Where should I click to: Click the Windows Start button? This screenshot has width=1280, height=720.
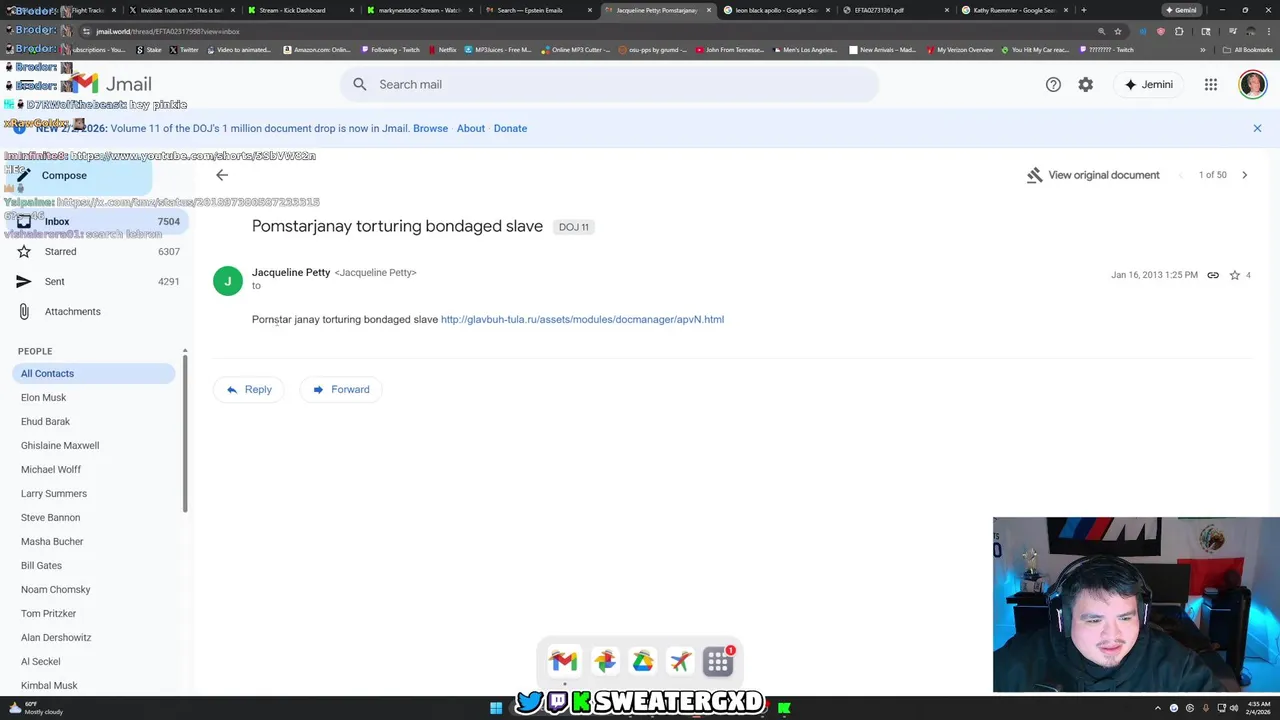[496, 708]
